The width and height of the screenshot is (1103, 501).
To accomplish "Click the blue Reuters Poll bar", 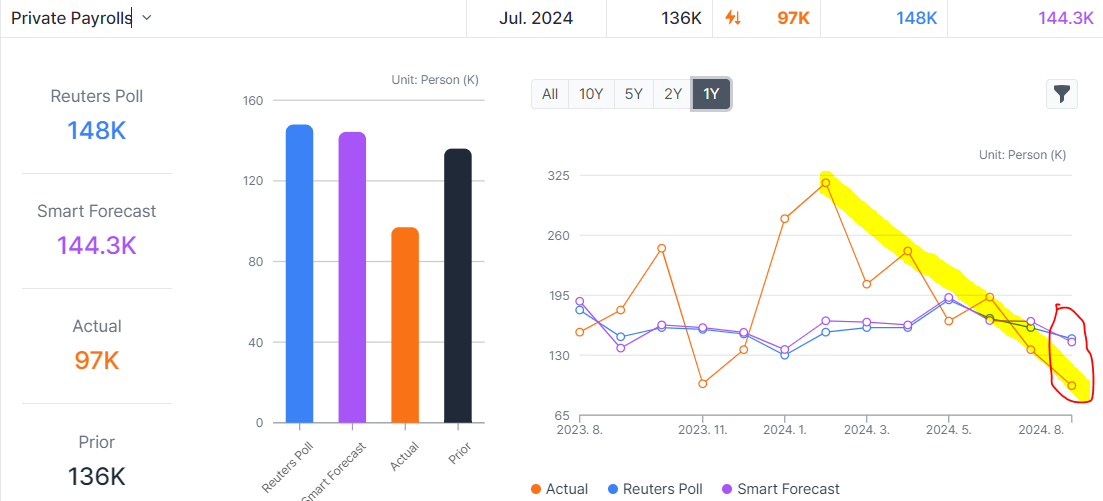I will point(299,273).
